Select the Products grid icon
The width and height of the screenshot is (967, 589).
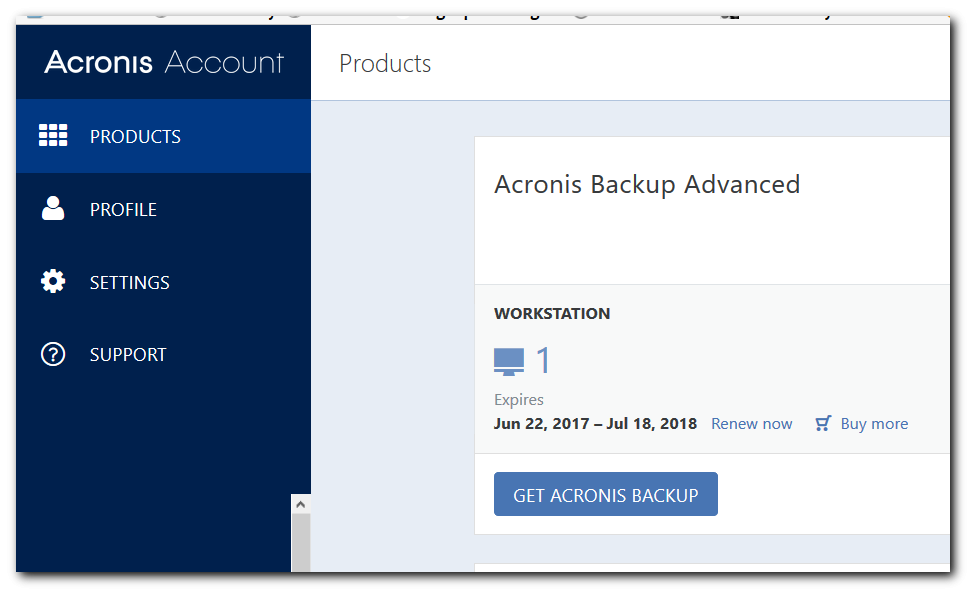pos(53,135)
